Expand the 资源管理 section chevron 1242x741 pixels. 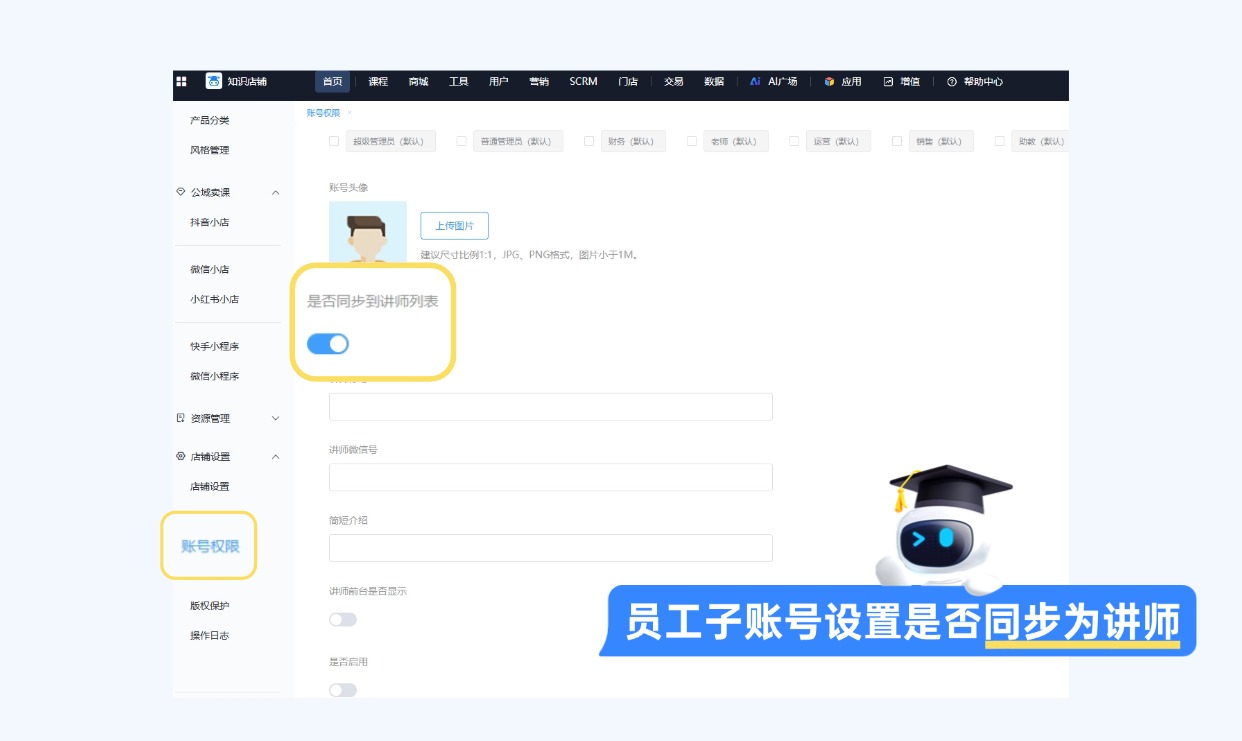click(x=276, y=418)
